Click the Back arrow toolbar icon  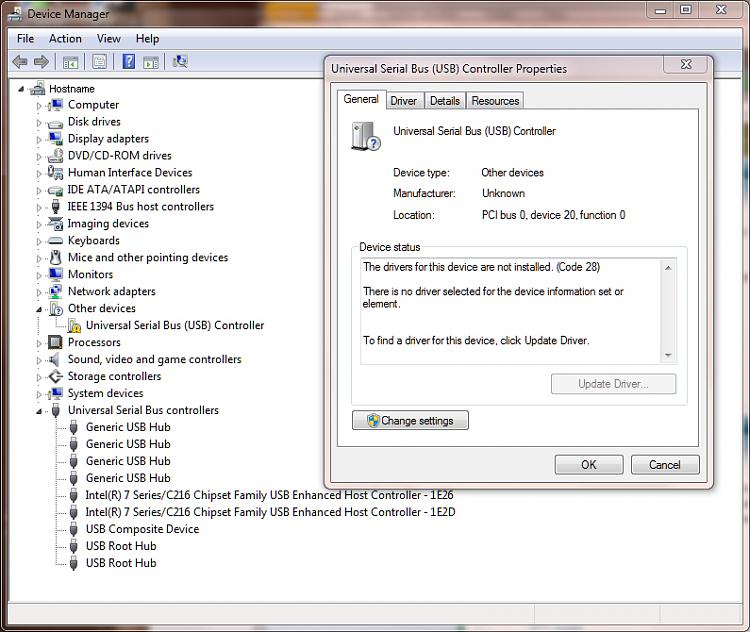coord(20,62)
